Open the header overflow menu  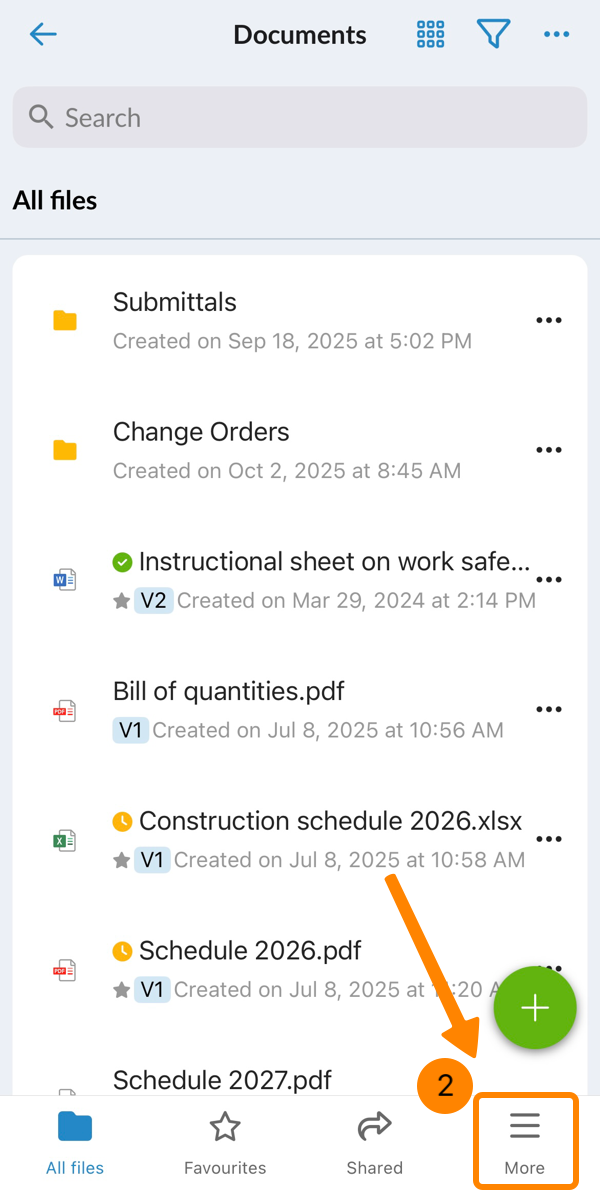556,35
